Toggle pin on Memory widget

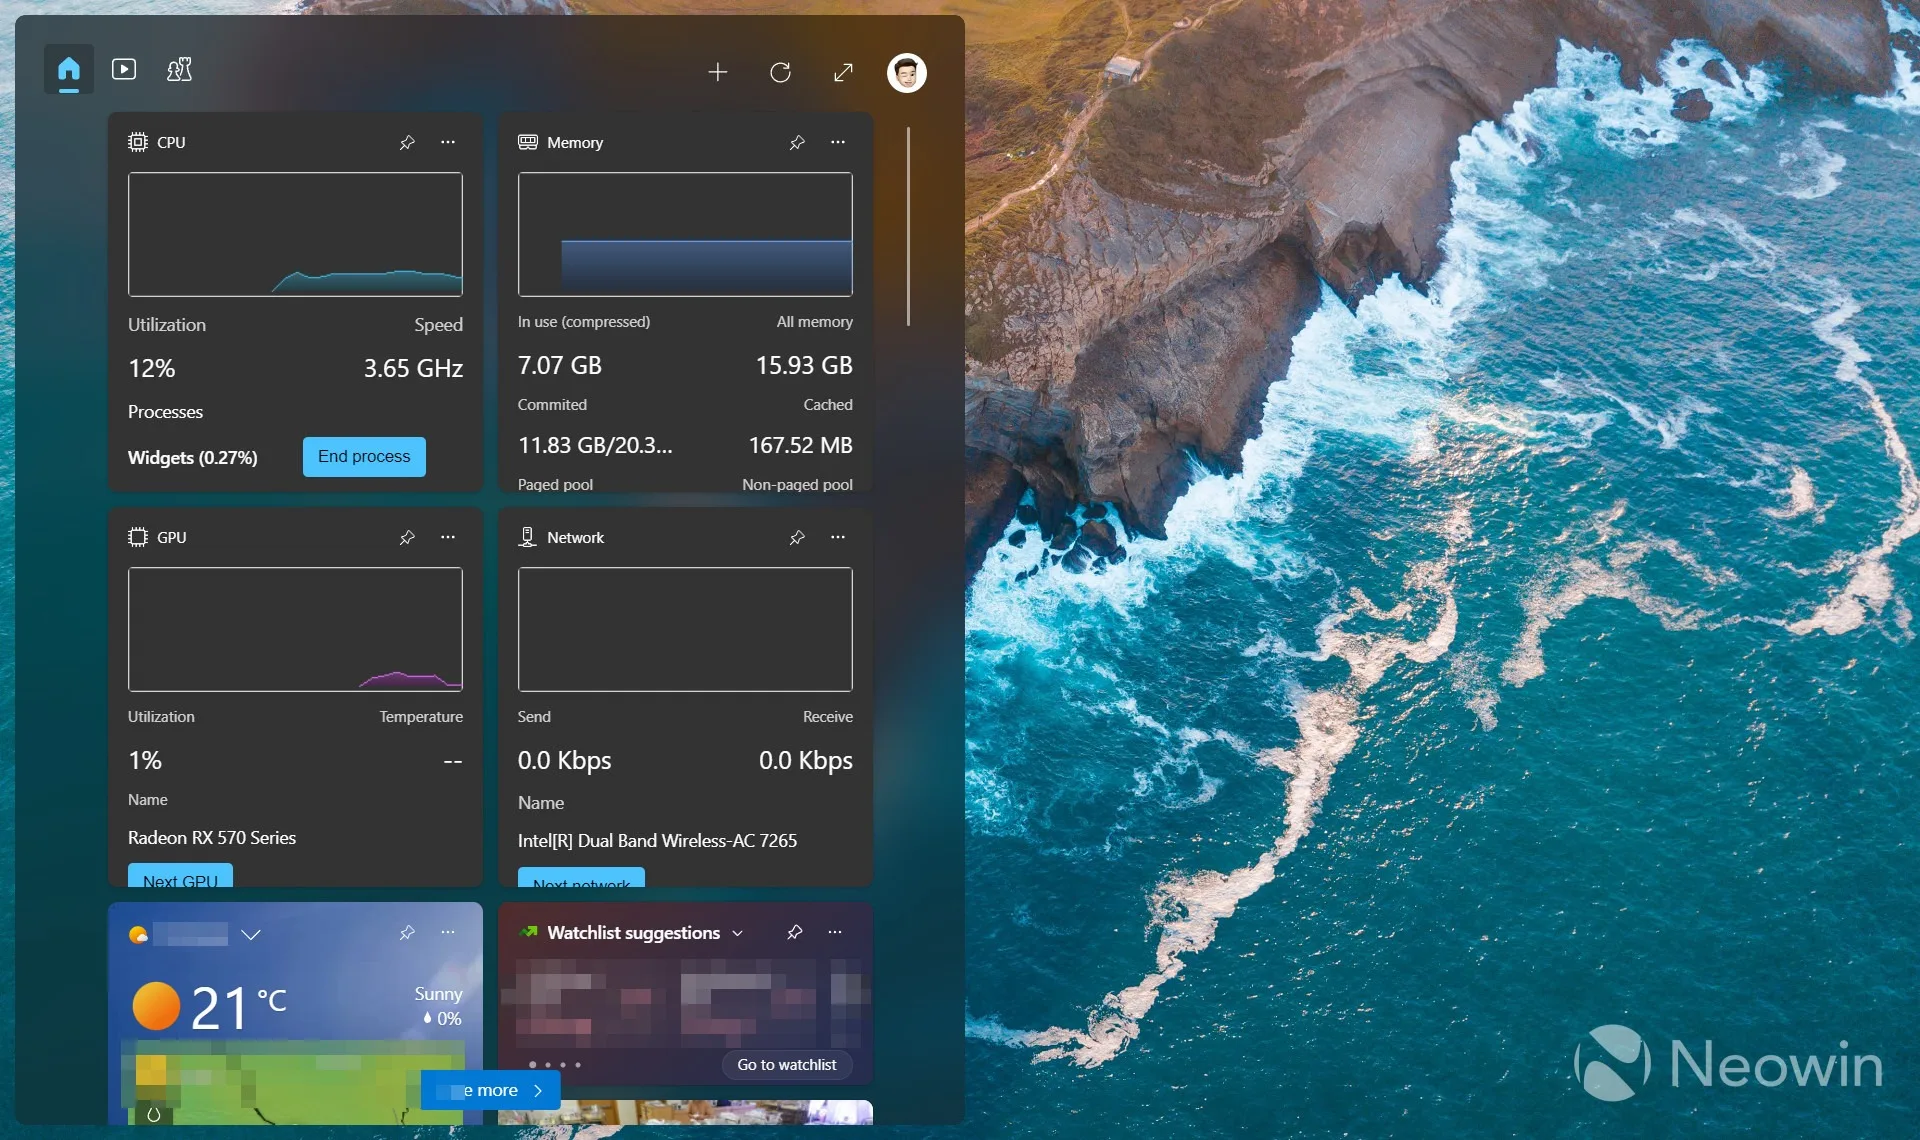798,142
